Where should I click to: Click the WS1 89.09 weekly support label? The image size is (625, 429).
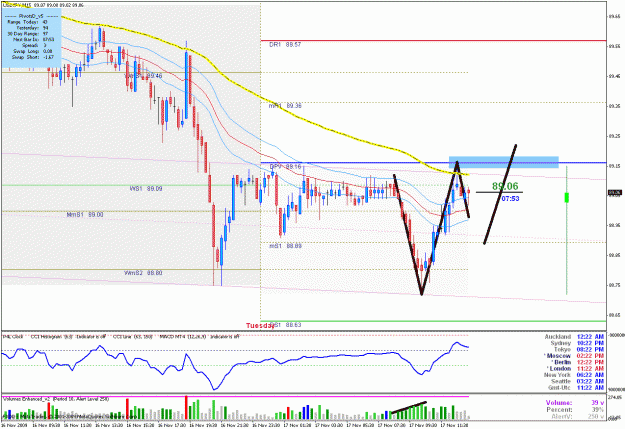(x=146, y=189)
